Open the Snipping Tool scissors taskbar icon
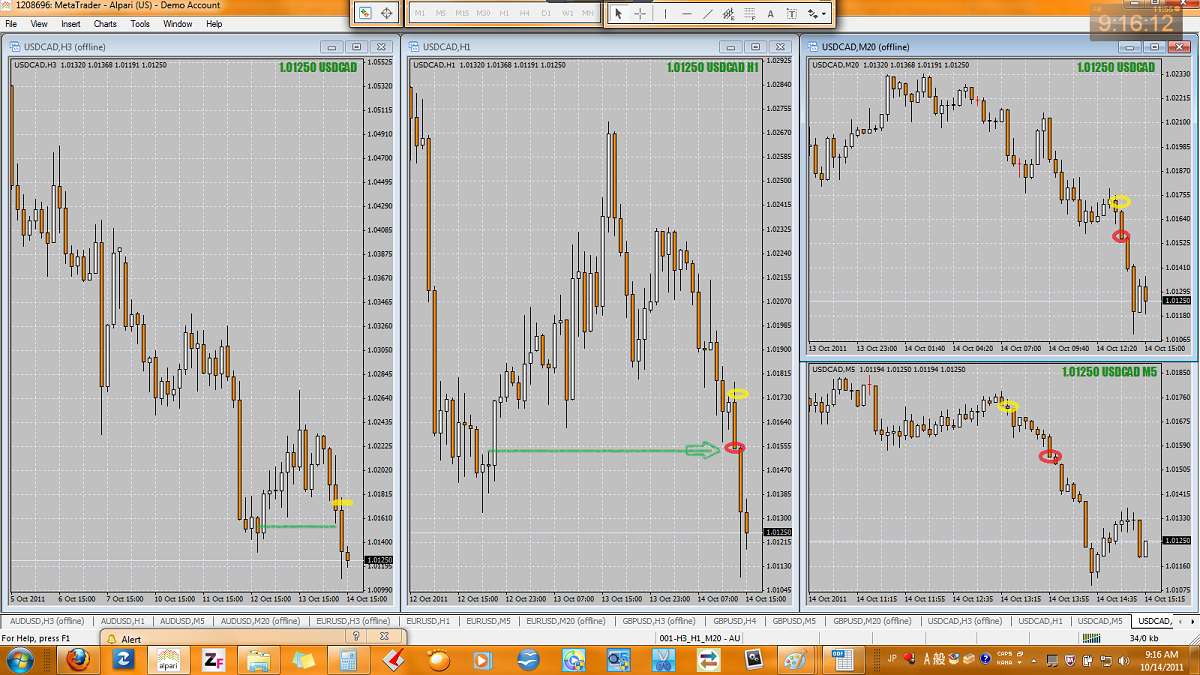The width and height of the screenshot is (1200, 675). pyautogui.click(x=662, y=660)
